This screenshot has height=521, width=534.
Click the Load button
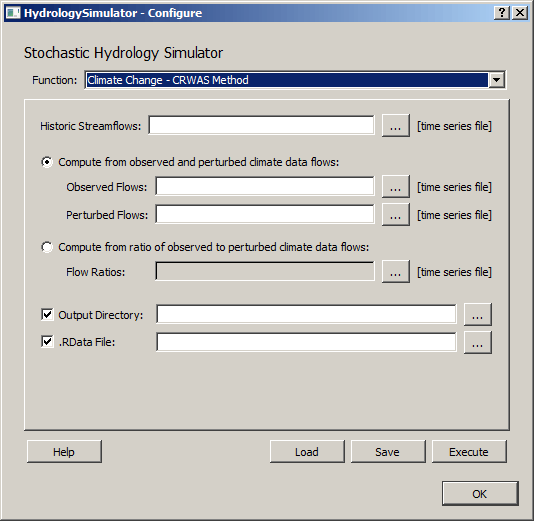click(307, 452)
